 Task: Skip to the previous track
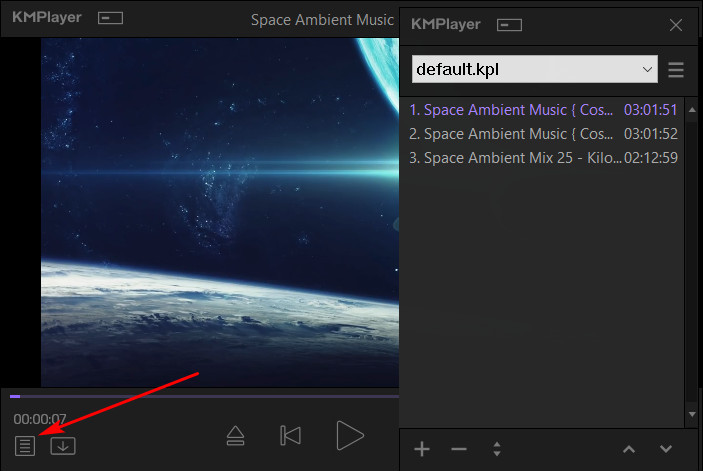click(x=291, y=435)
